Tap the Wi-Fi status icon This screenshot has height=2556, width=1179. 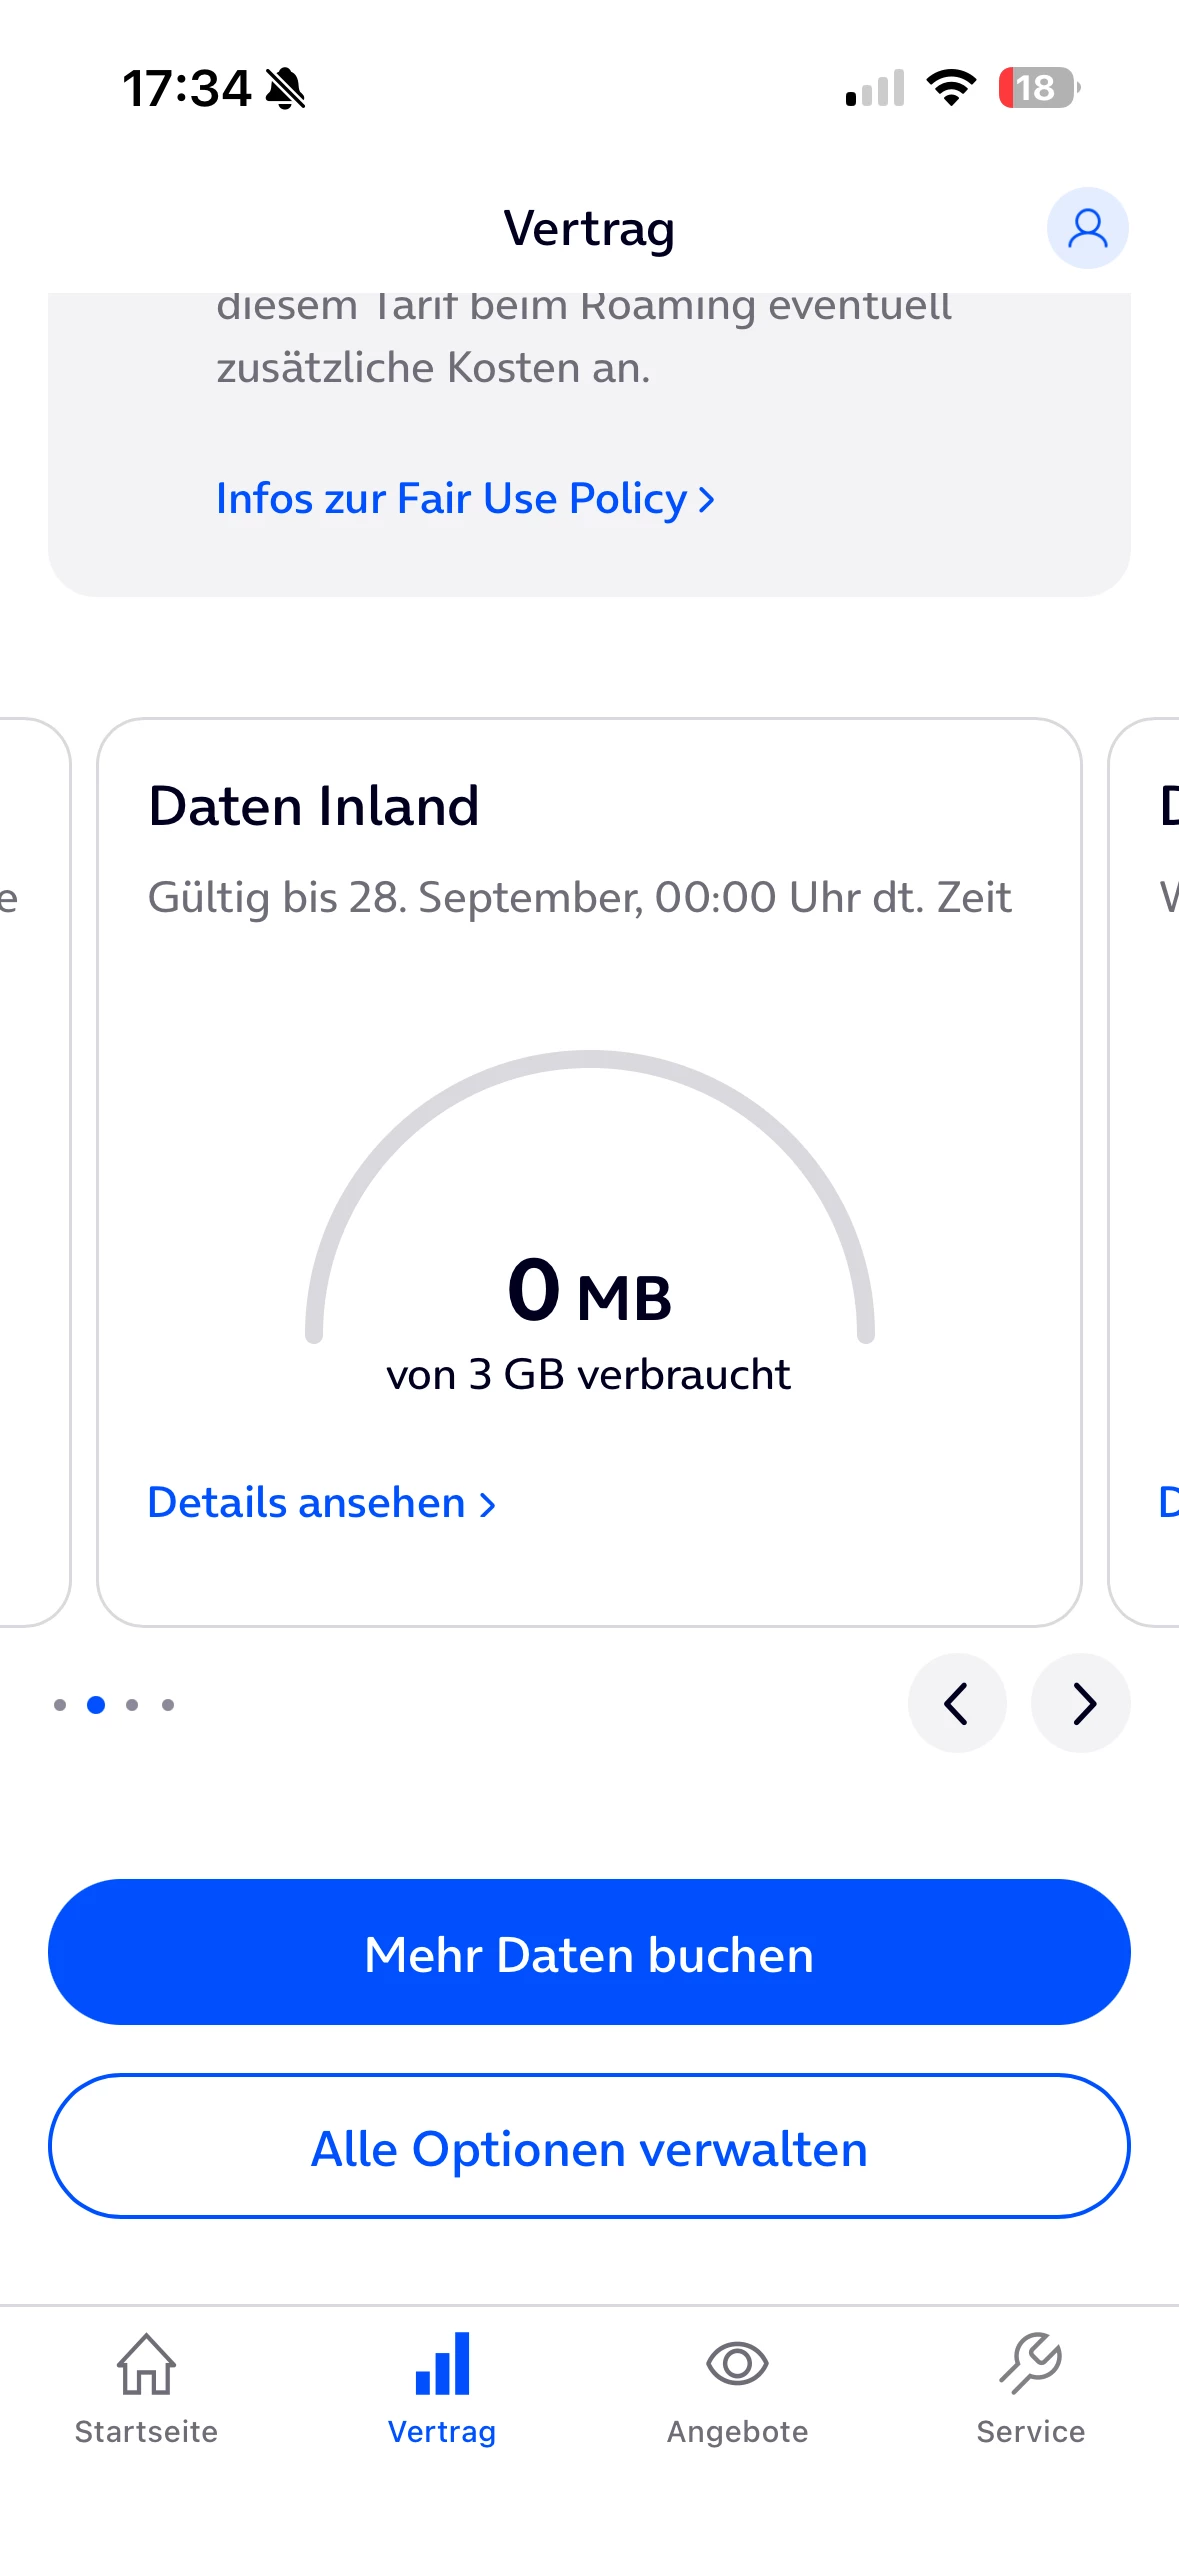click(951, 88)
